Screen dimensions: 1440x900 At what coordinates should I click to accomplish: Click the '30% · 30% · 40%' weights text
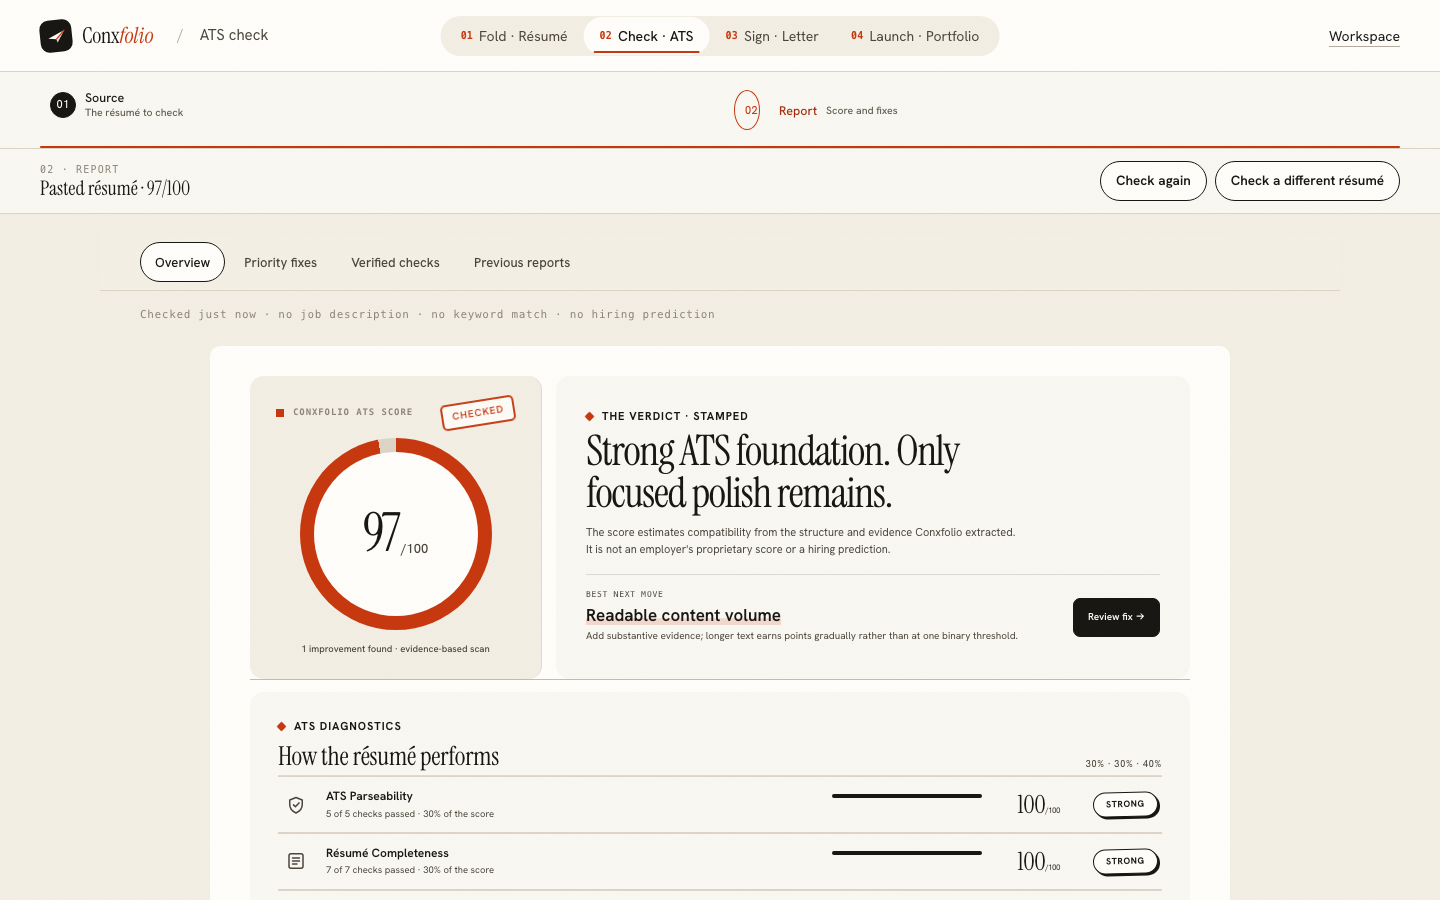tap(1123, 764)
